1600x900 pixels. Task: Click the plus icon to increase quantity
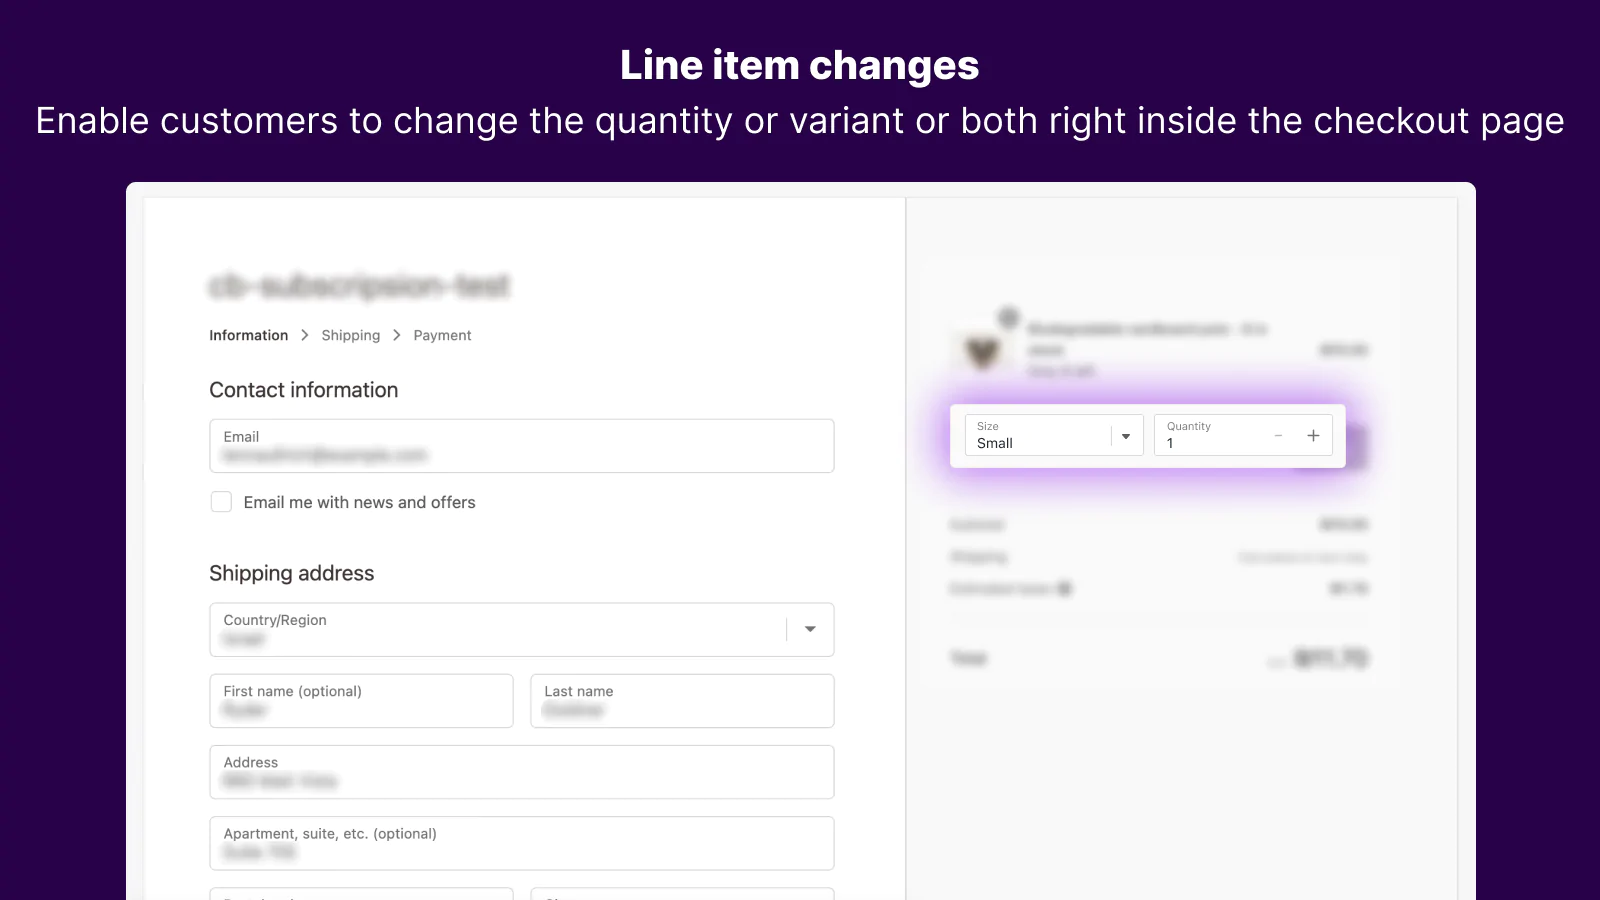pyautogui.click(x=1313, y=436)
